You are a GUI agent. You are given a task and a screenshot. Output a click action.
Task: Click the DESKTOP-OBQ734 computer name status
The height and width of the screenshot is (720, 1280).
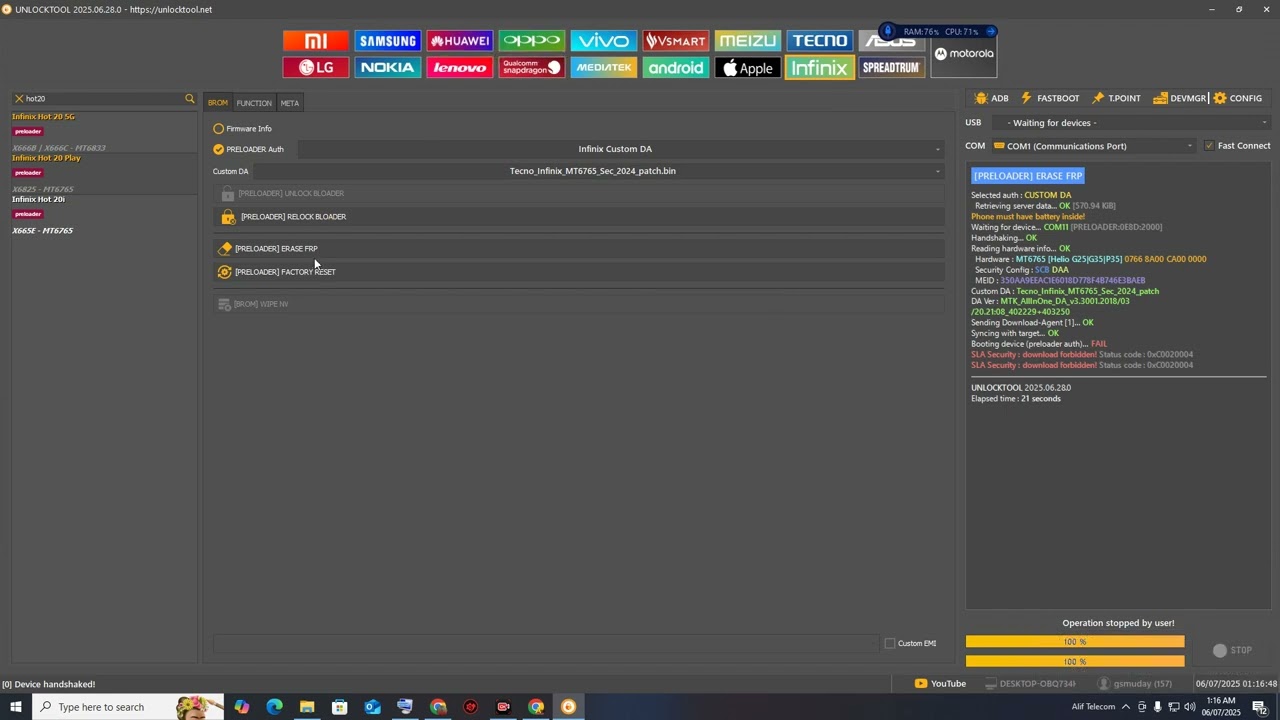pos(1029,684)
